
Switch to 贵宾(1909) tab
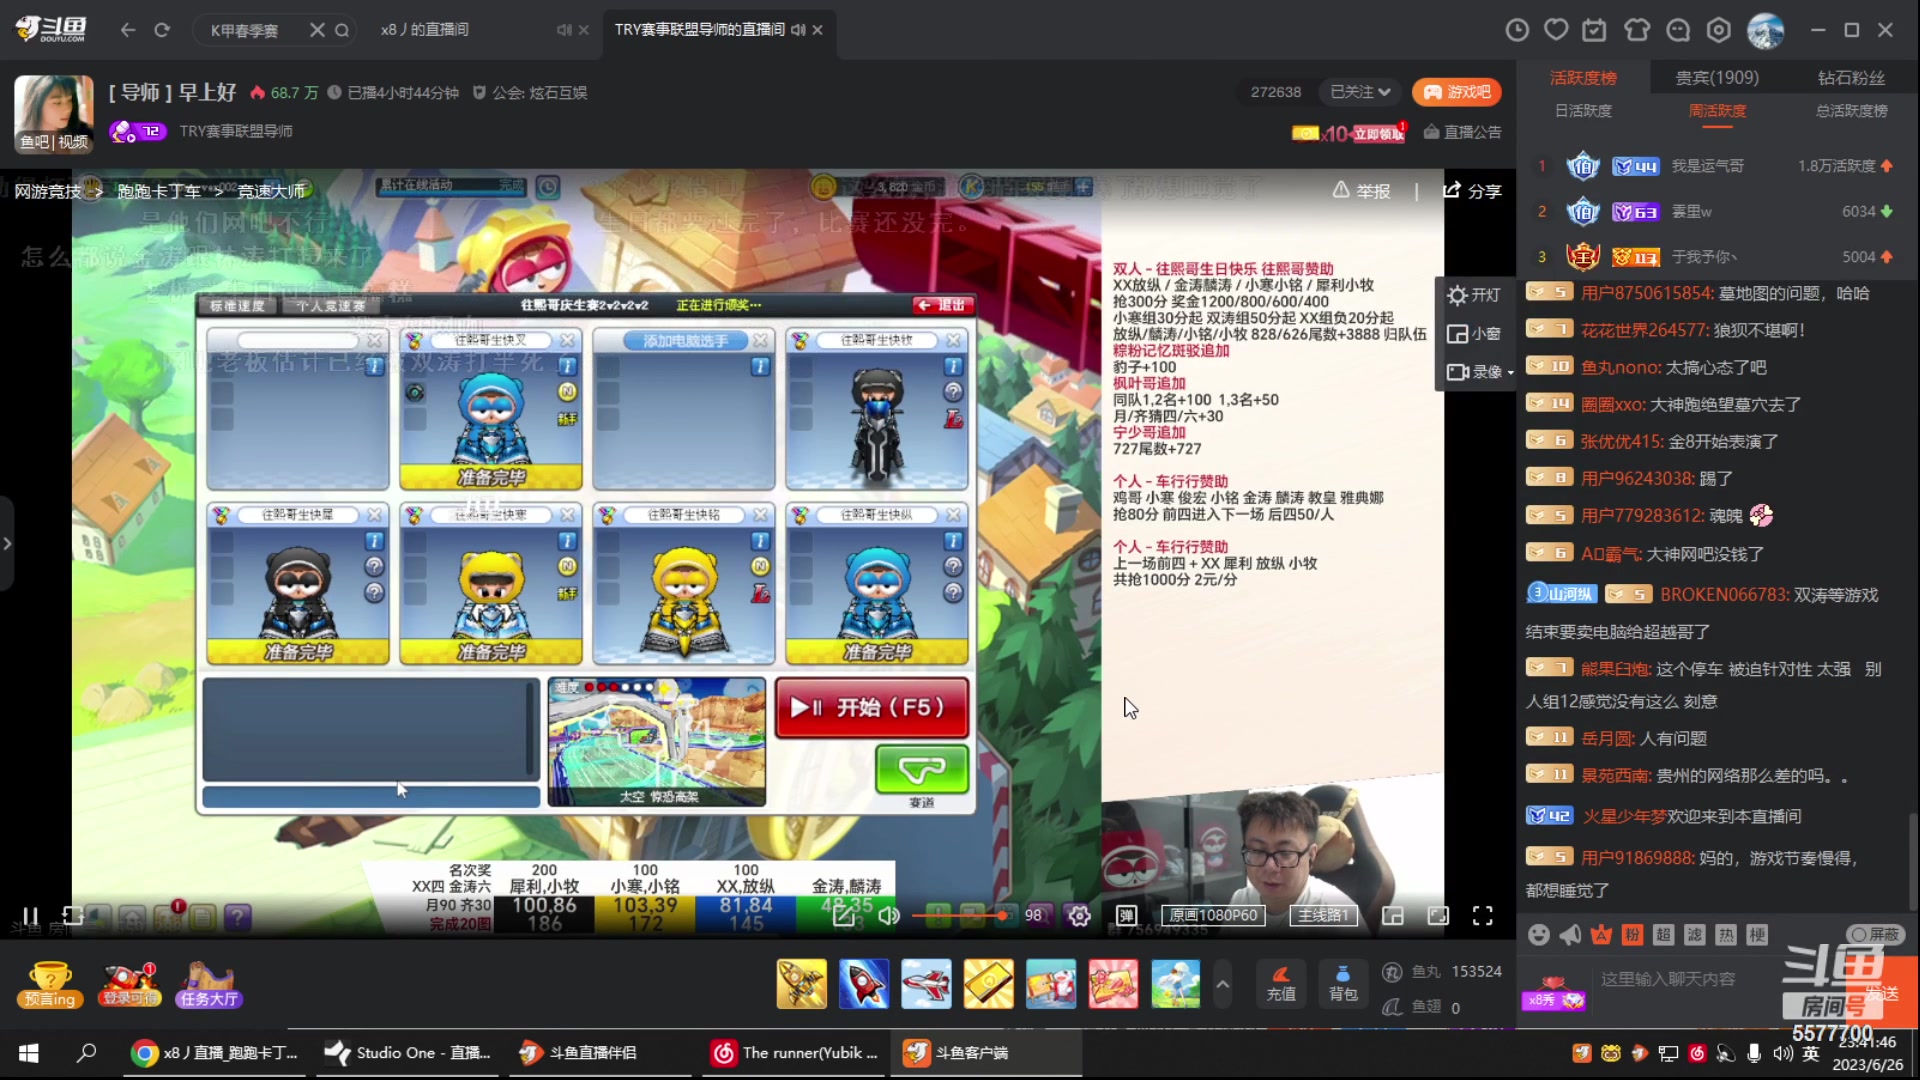(x=1717, y=78)
